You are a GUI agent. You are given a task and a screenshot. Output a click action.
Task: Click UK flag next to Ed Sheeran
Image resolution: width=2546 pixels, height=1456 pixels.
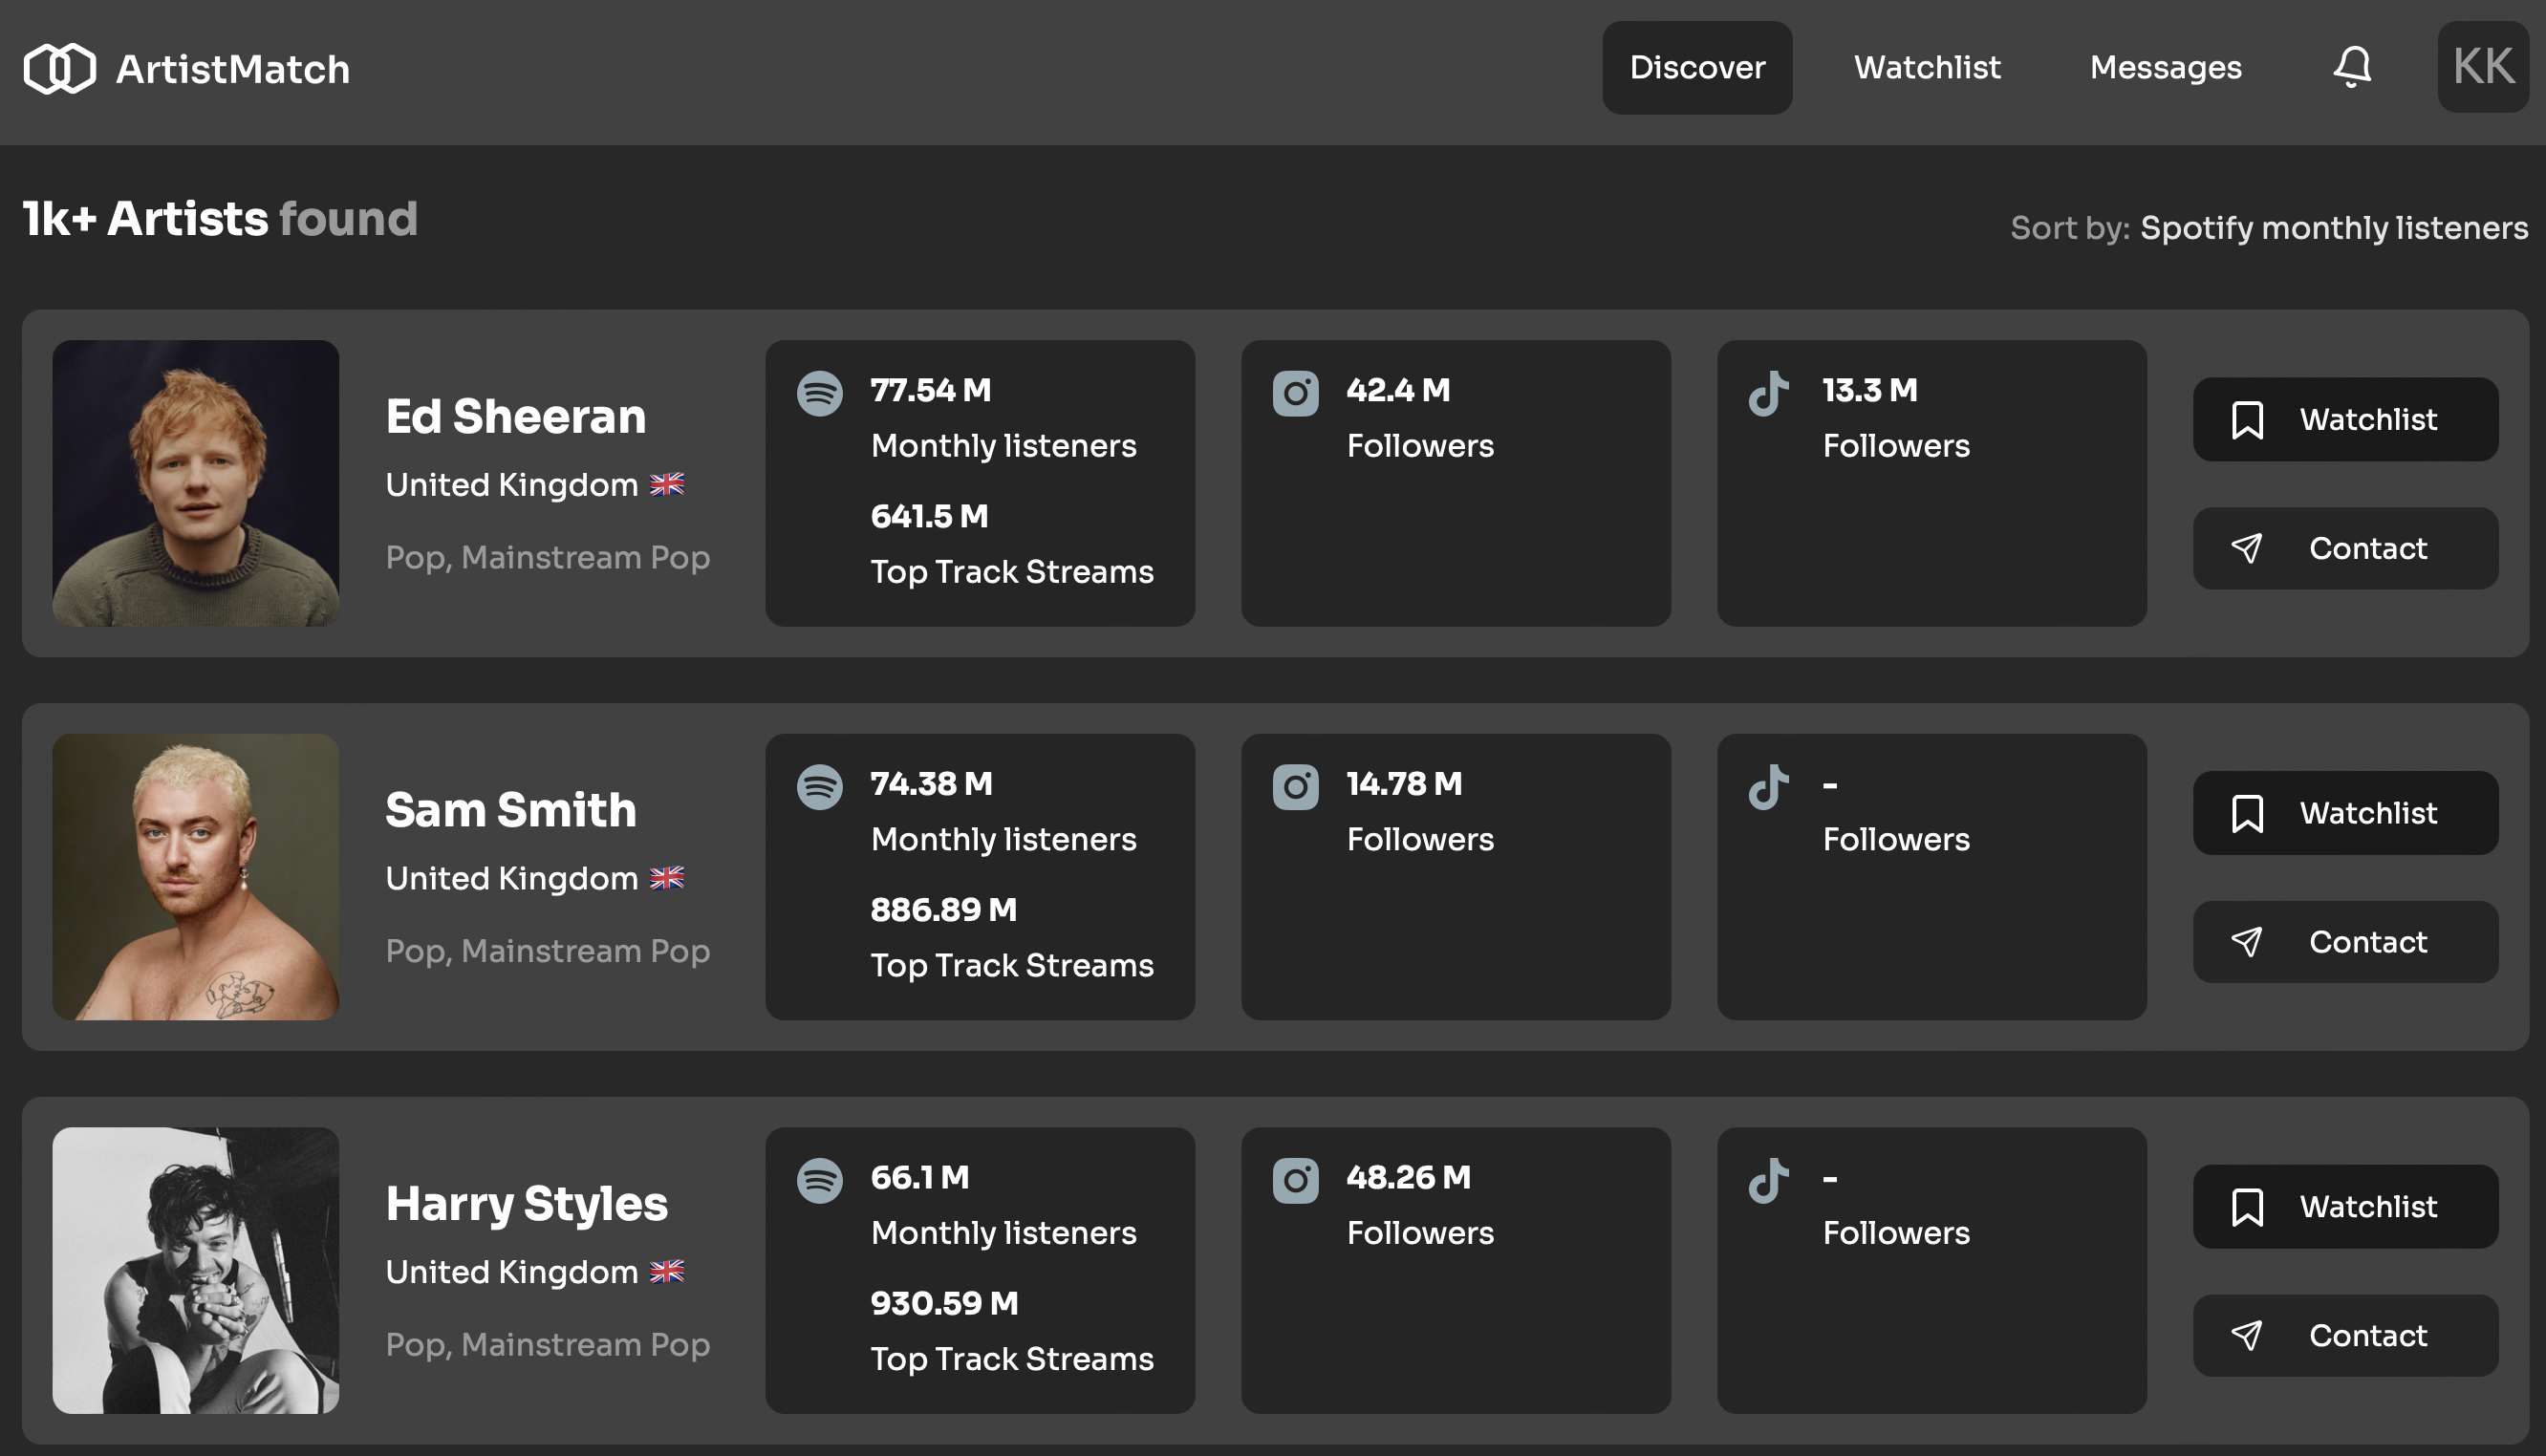click(667, 484)
